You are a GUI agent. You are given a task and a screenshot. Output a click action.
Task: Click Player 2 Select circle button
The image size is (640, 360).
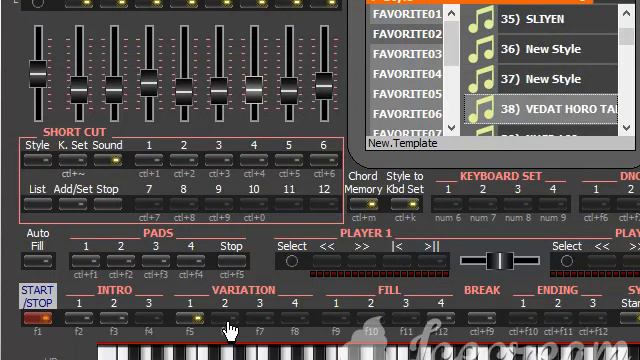[567, 261]
